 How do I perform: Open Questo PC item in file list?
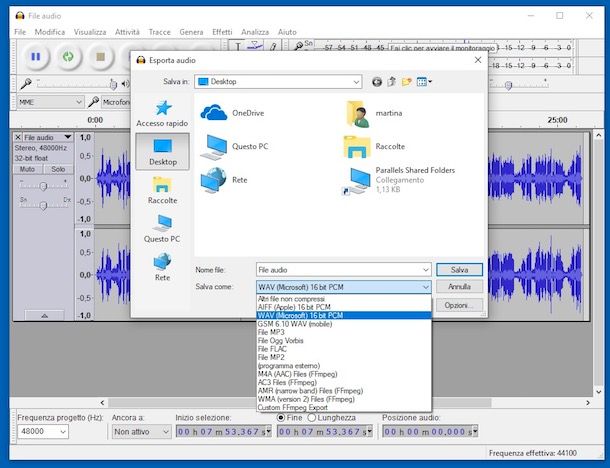pos(234,146)
